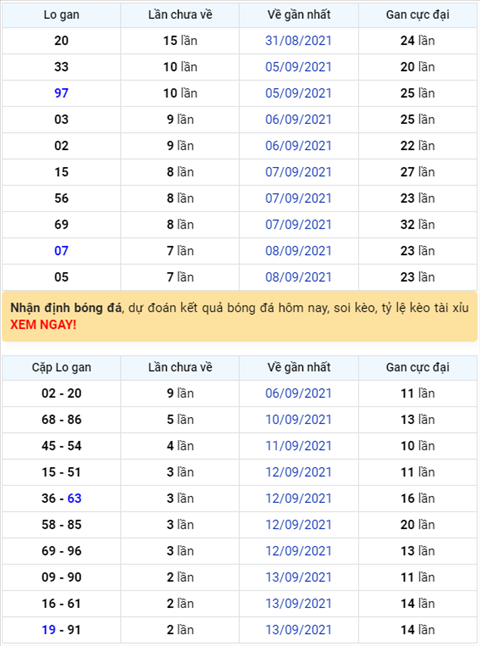The width and height of the screenshot is (480, 646).
Task: Select the '15 lần' cell
Action: tap(180, 41)
